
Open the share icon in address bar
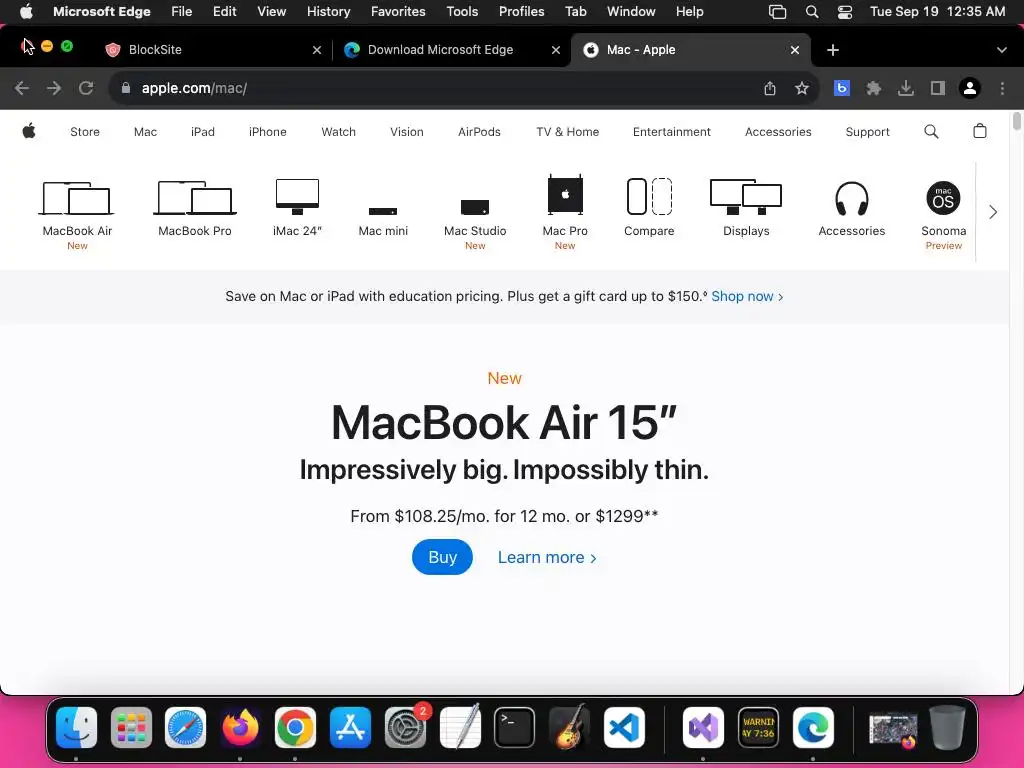click(770, 88)
